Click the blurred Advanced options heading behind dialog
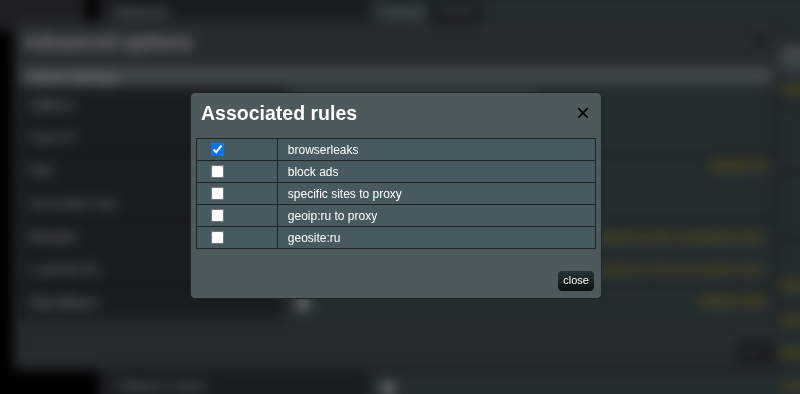 (x=108, y=42)
